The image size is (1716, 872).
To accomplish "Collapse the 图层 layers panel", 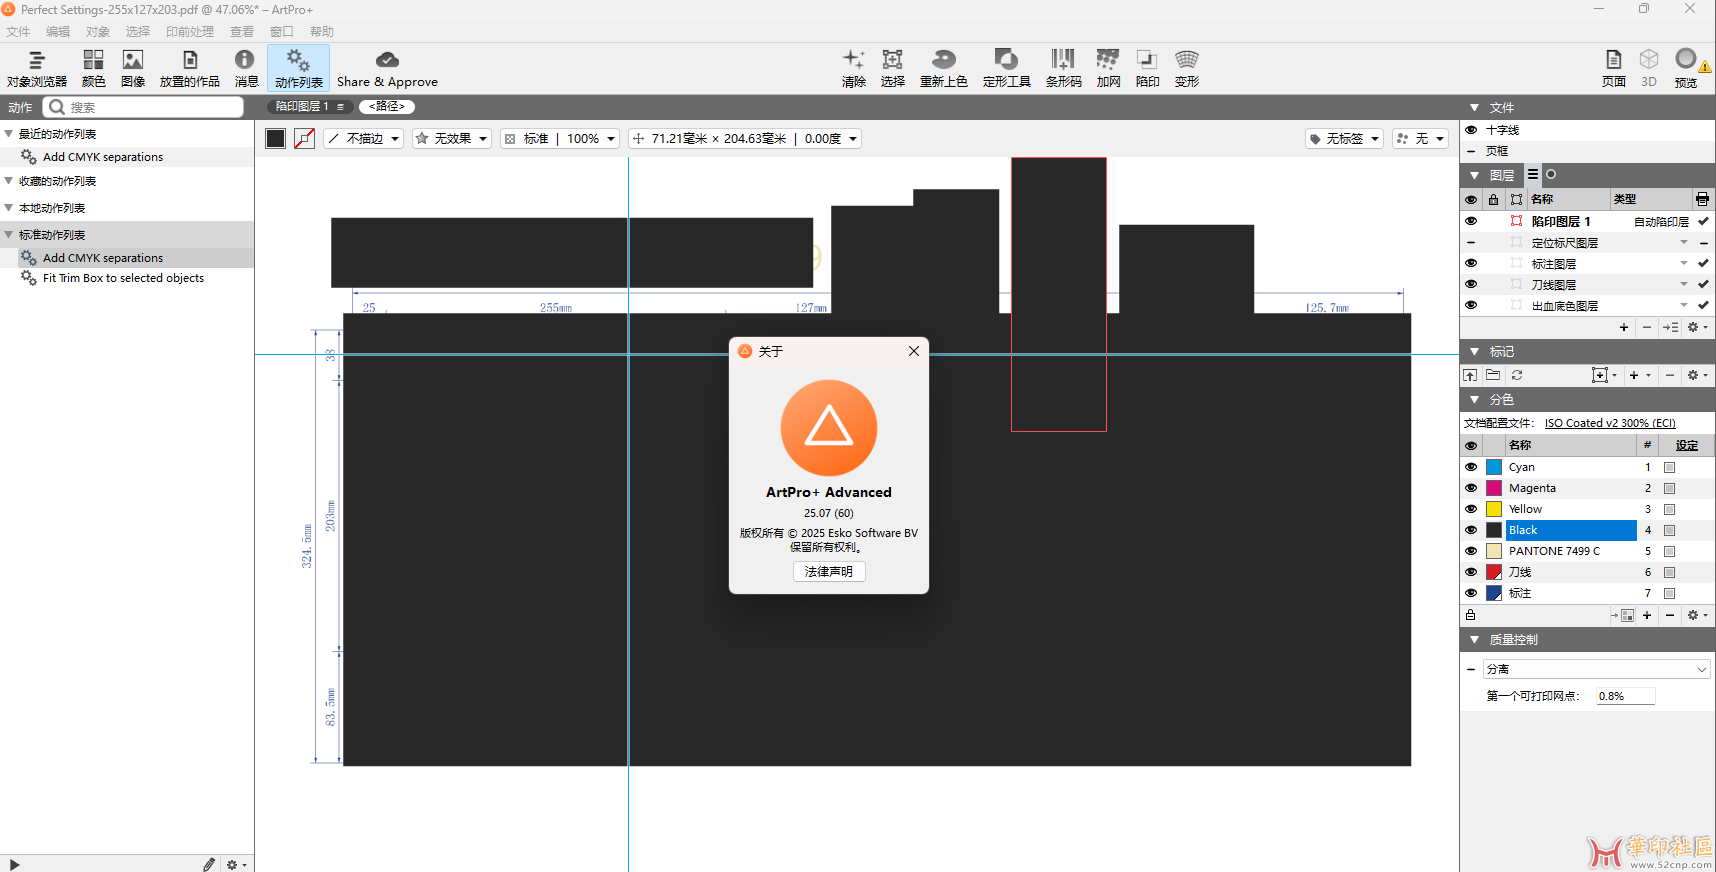I will click(x=1474, y=175).
